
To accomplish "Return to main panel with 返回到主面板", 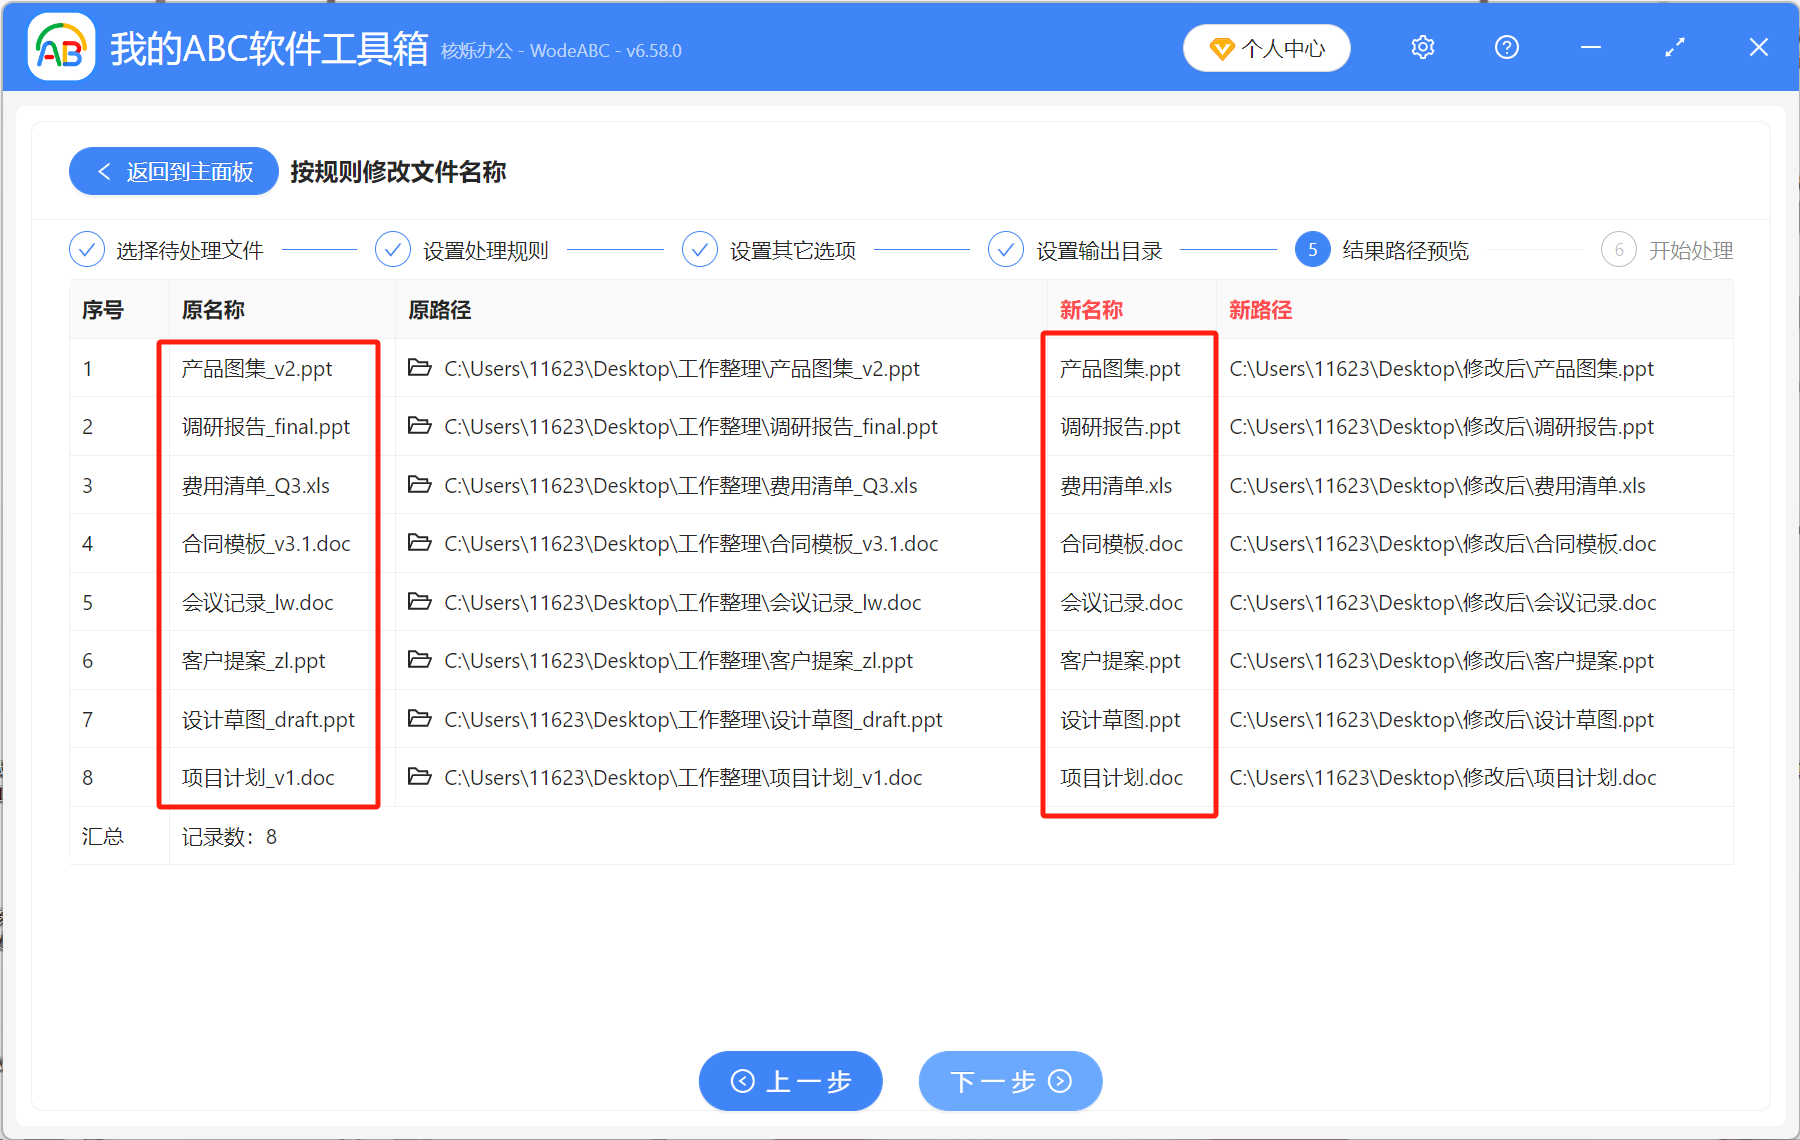I will pyautogui.click(x=174, y=172).
